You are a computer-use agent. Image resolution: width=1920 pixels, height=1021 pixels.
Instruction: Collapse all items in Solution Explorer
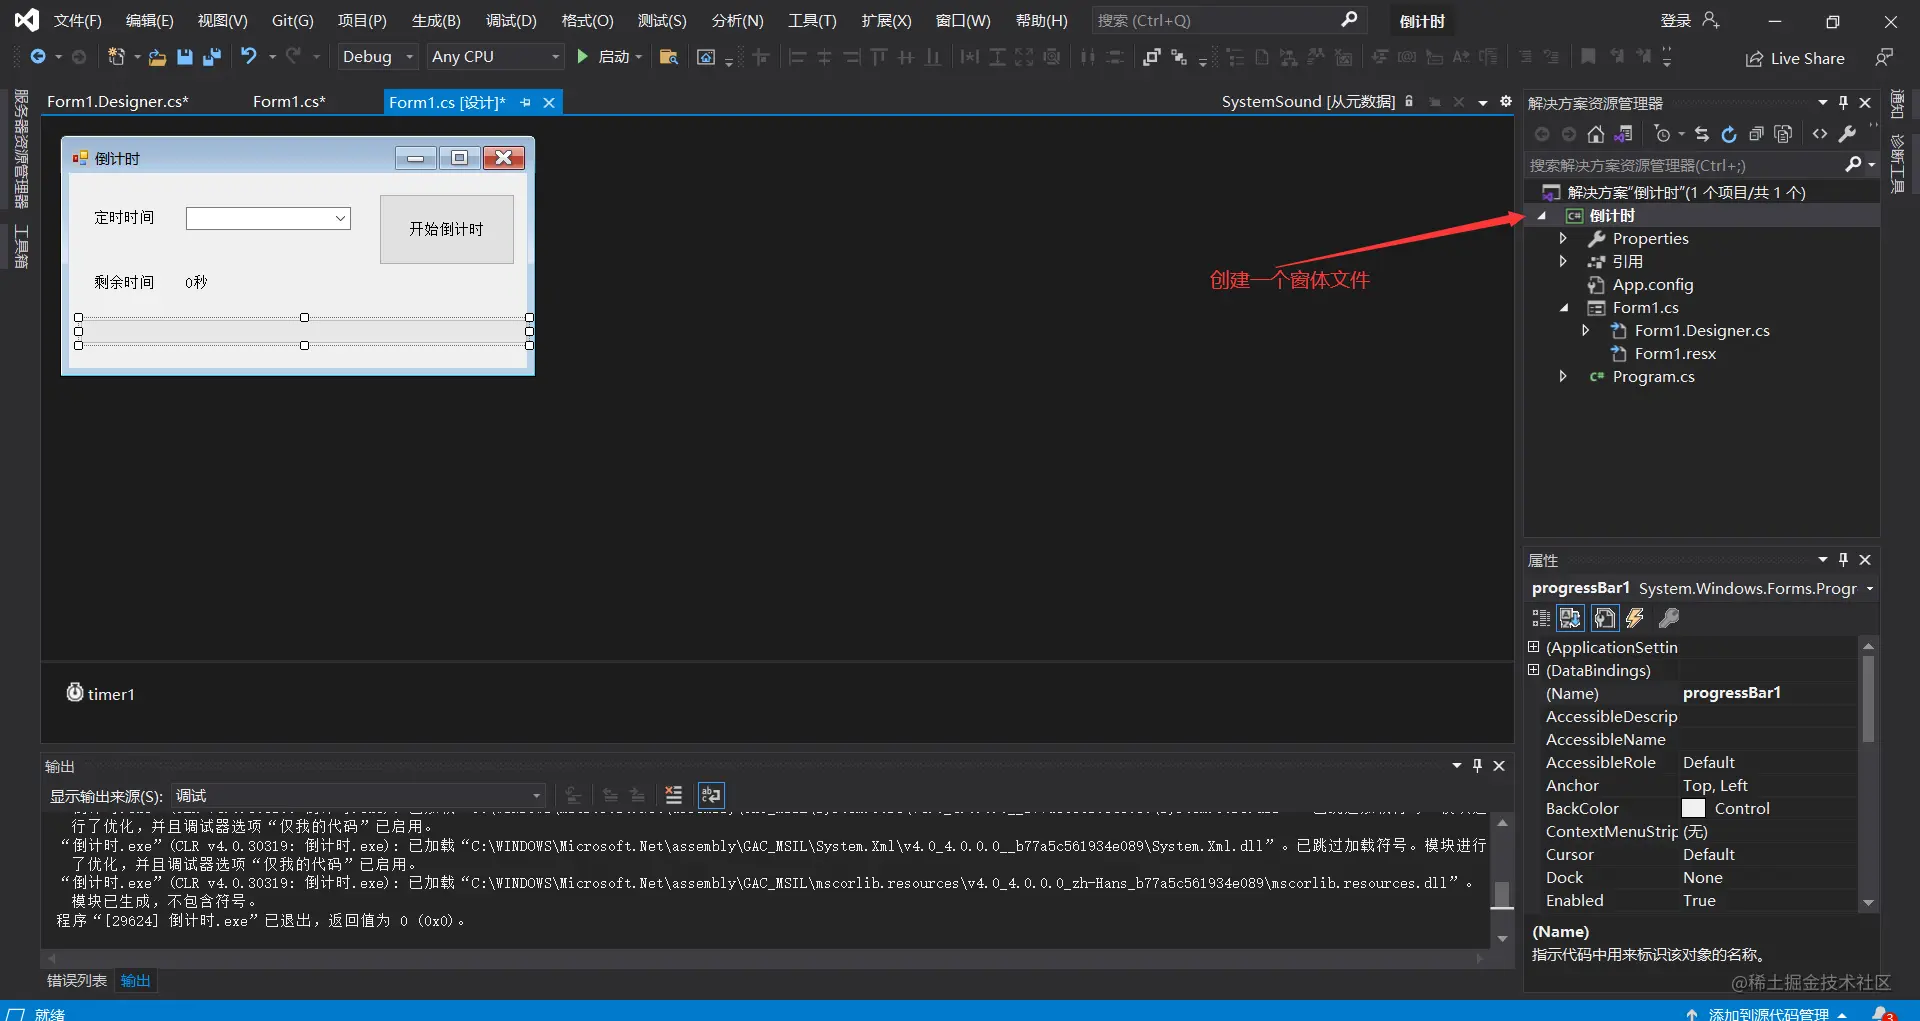(x=1756, y=134)
